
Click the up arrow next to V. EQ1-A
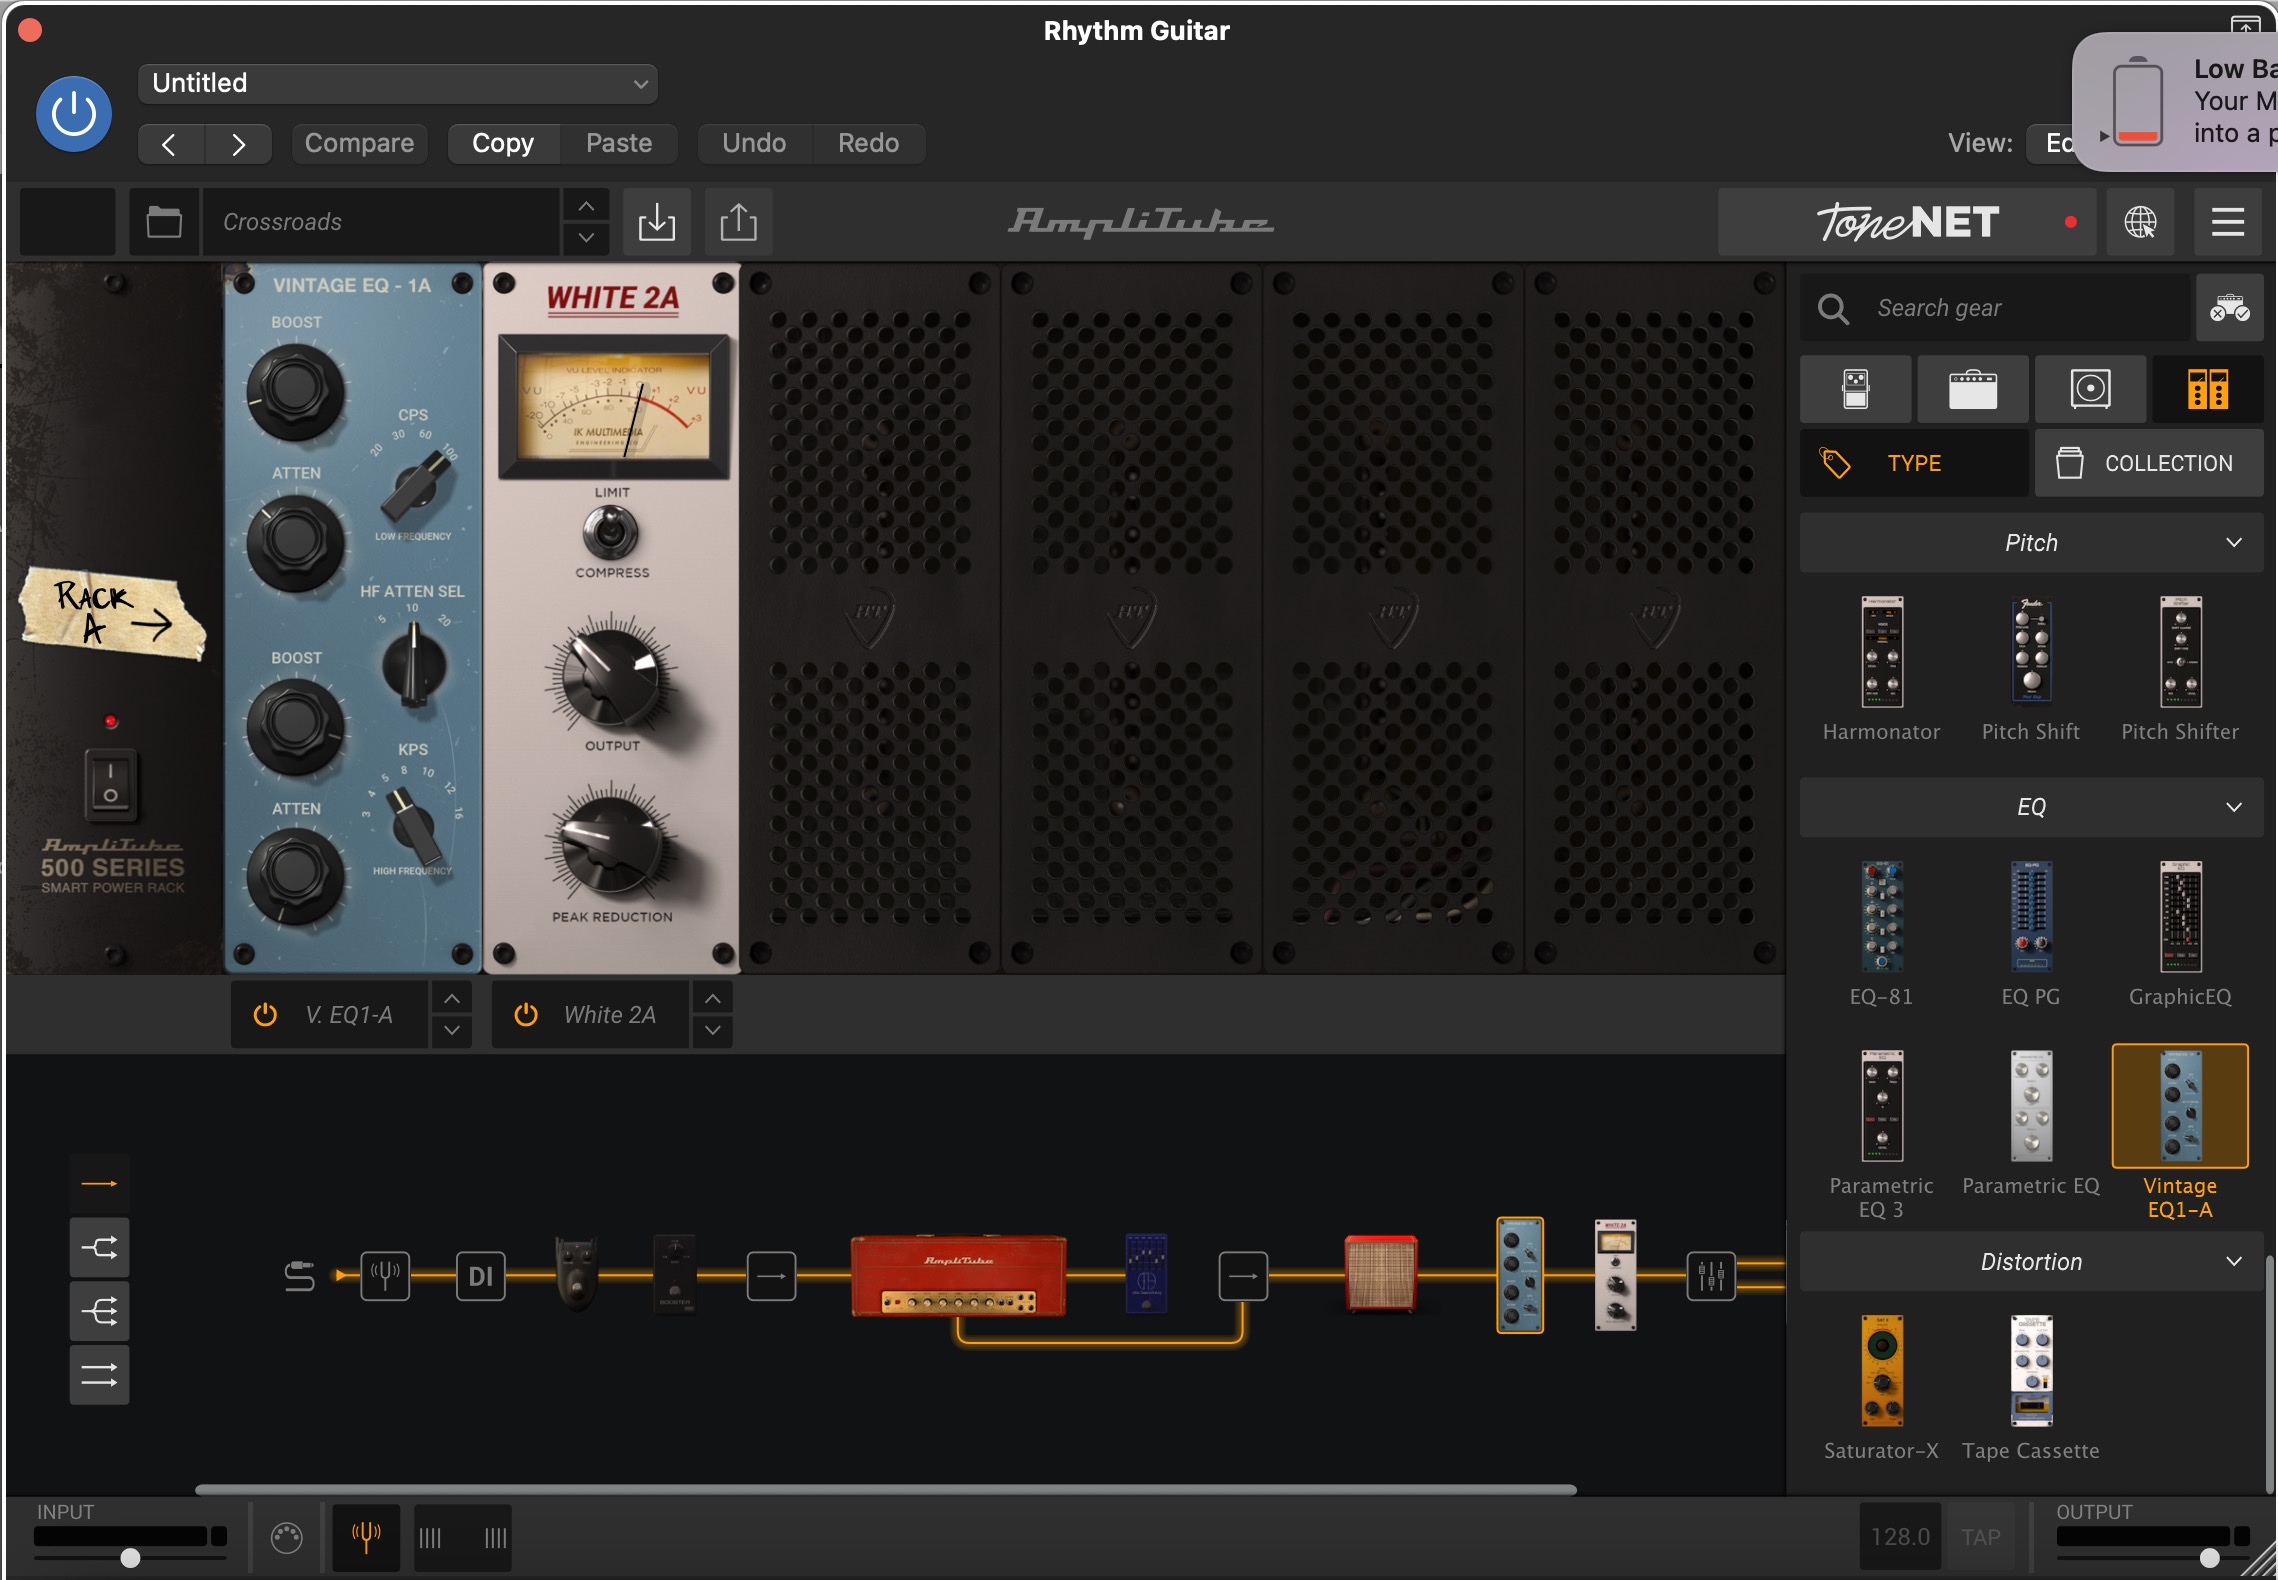pos(452,999)
